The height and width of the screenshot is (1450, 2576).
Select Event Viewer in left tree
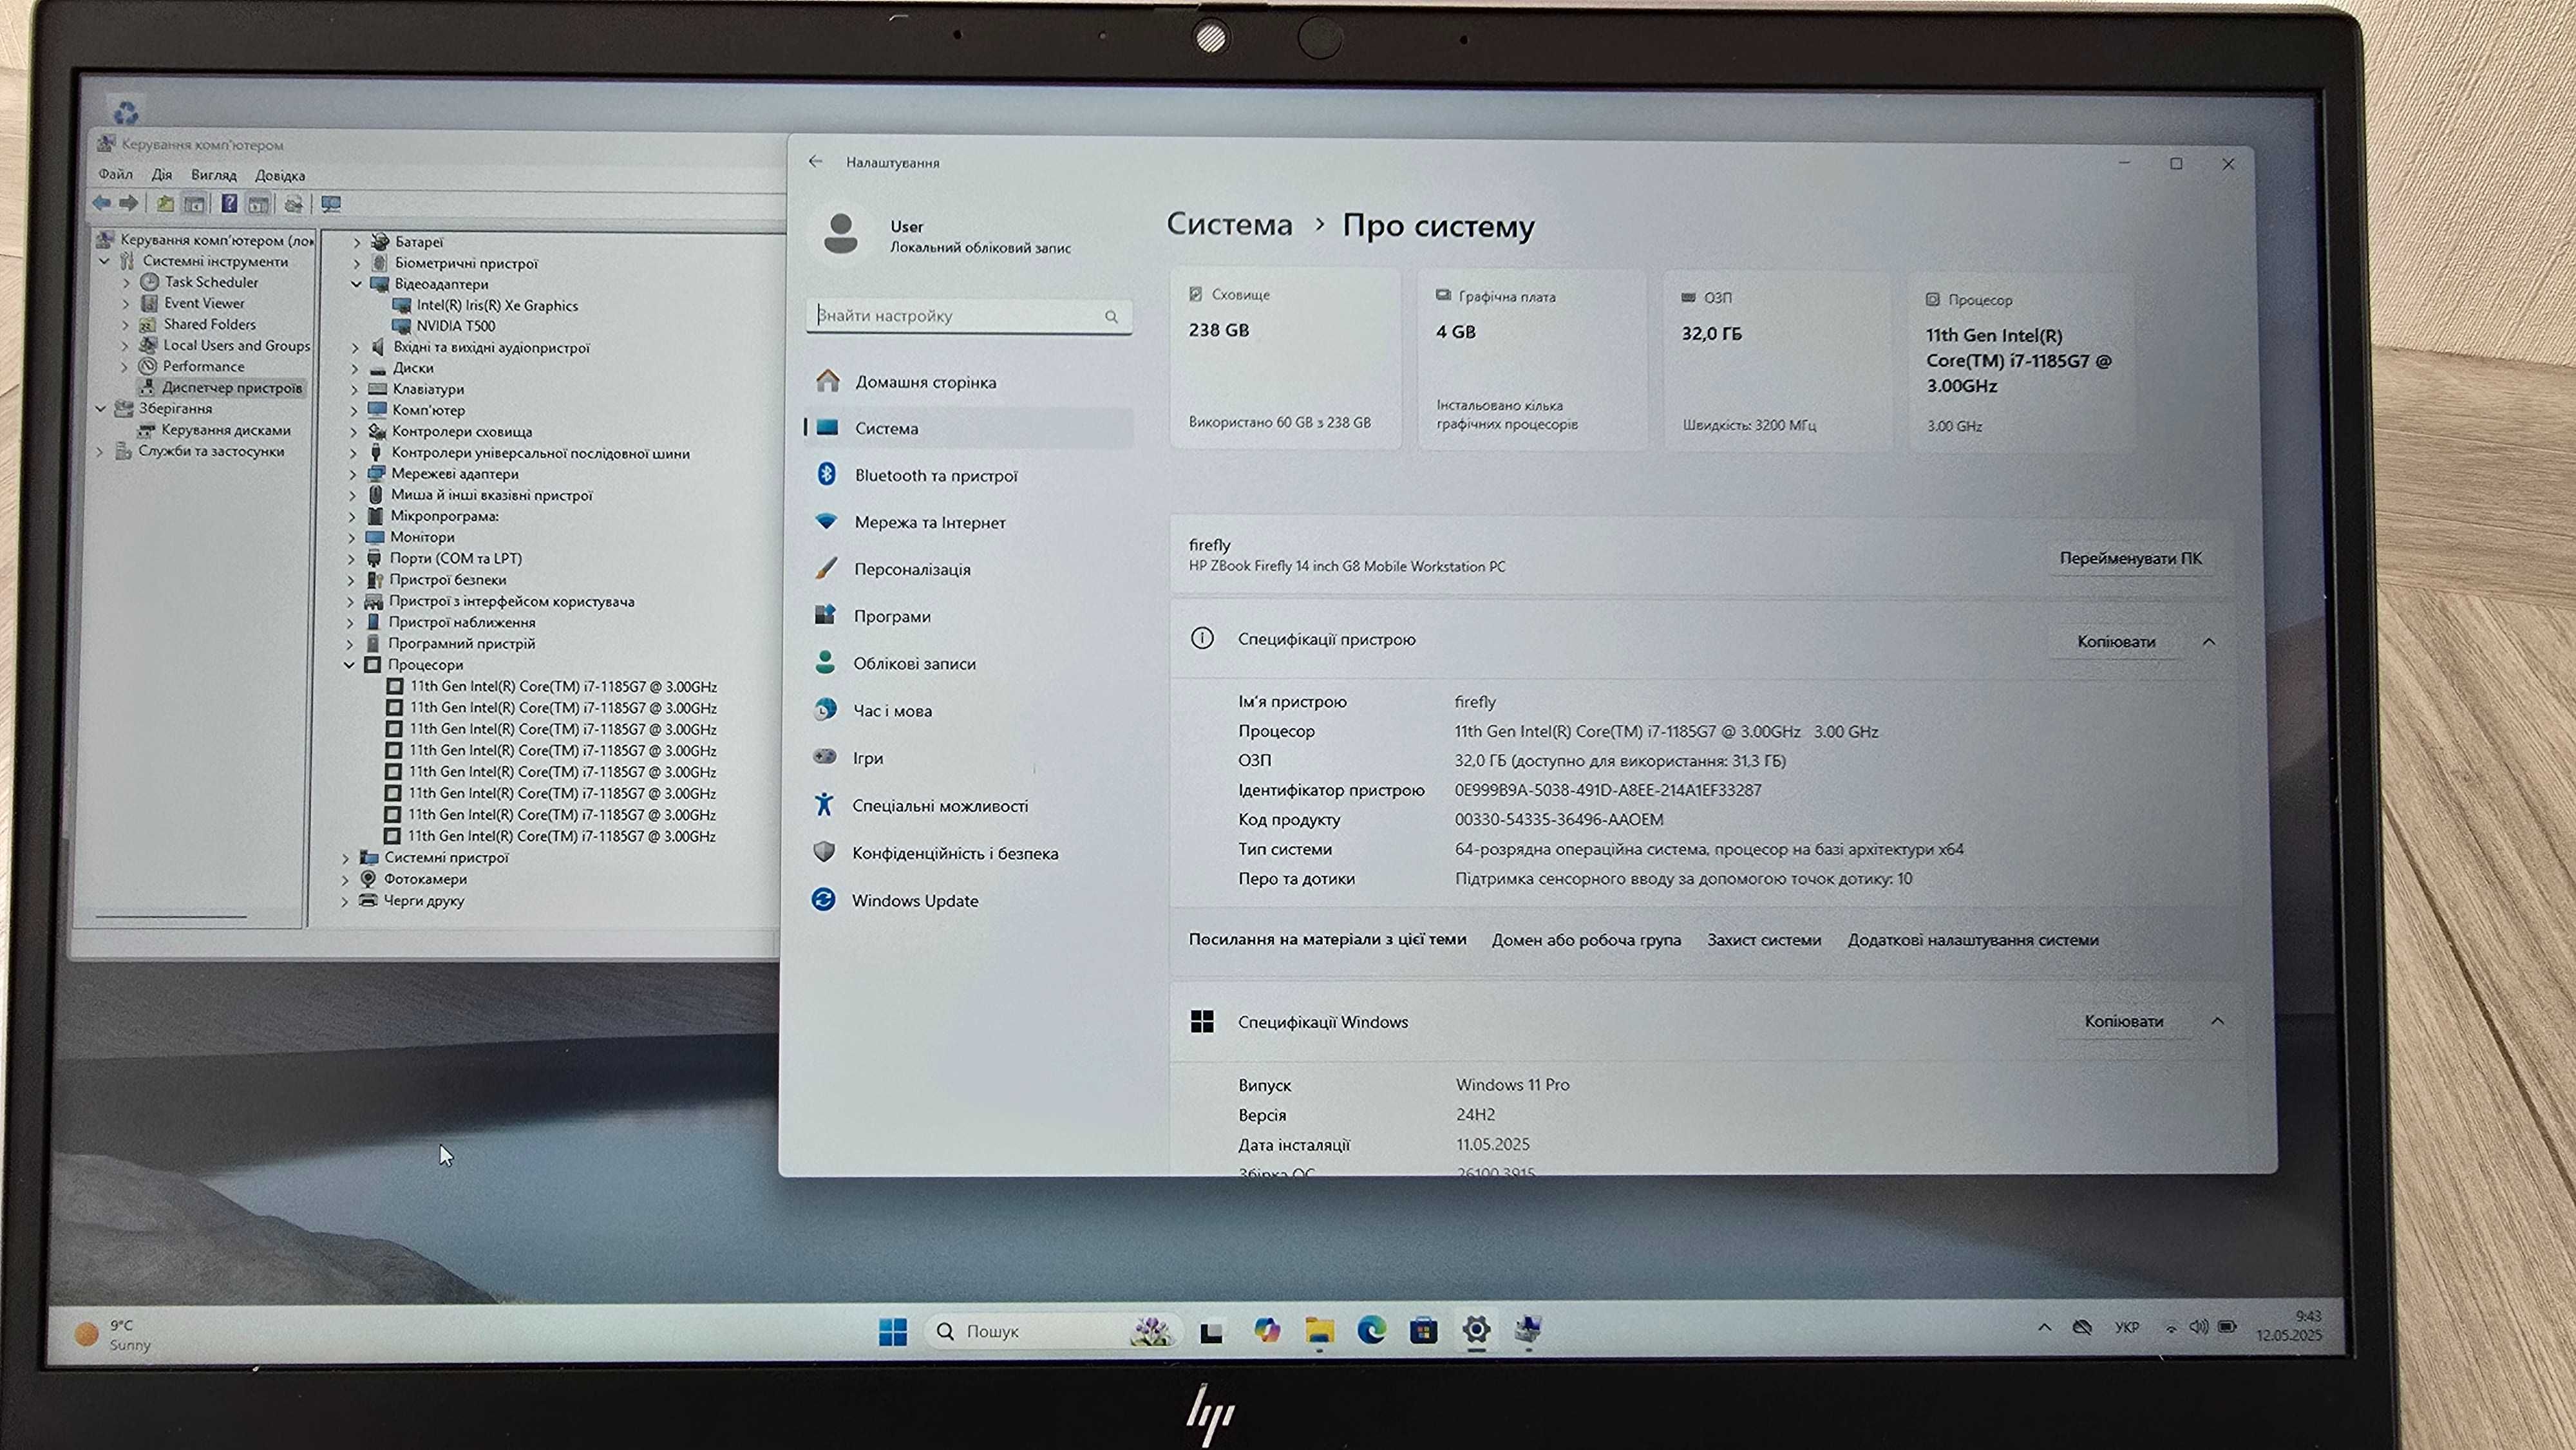tap(204, 303)
